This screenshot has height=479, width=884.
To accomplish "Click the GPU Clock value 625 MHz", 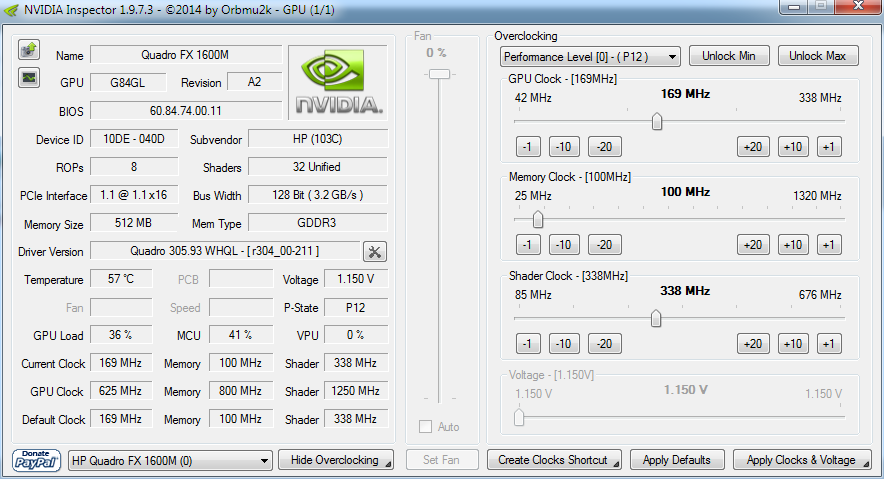I will tap(121, 391).
